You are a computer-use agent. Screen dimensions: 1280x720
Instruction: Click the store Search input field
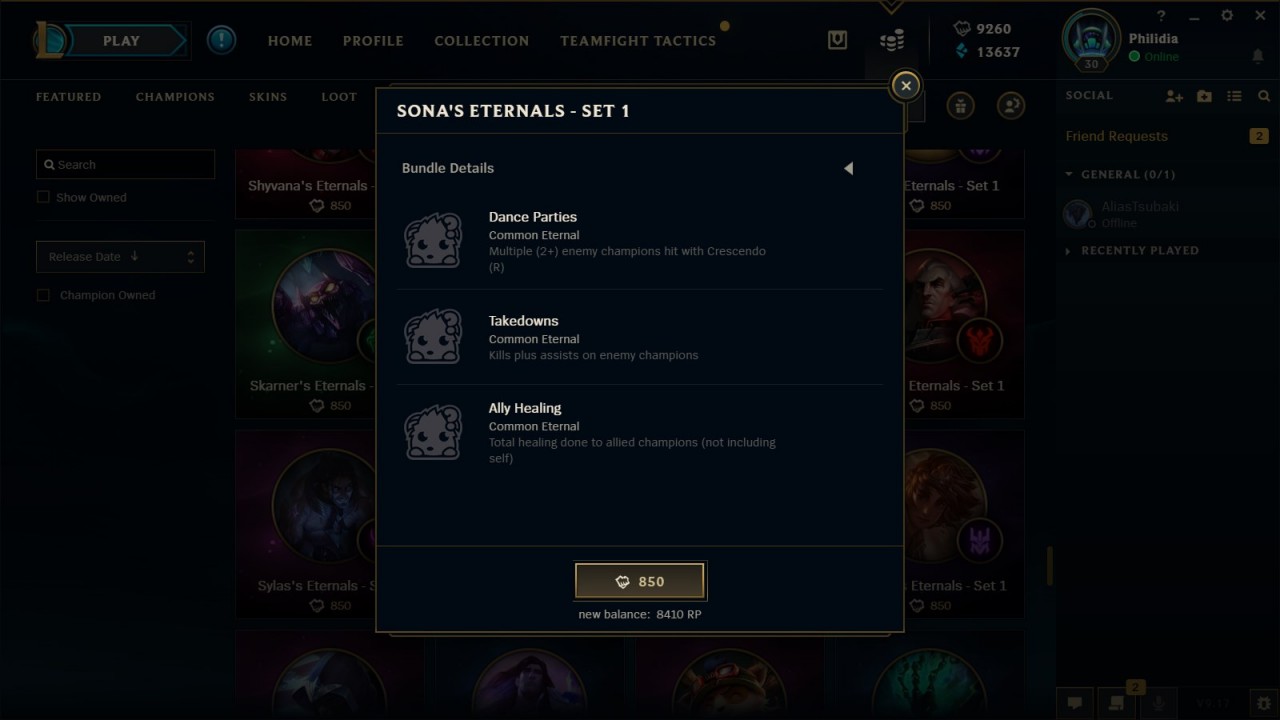125,164
